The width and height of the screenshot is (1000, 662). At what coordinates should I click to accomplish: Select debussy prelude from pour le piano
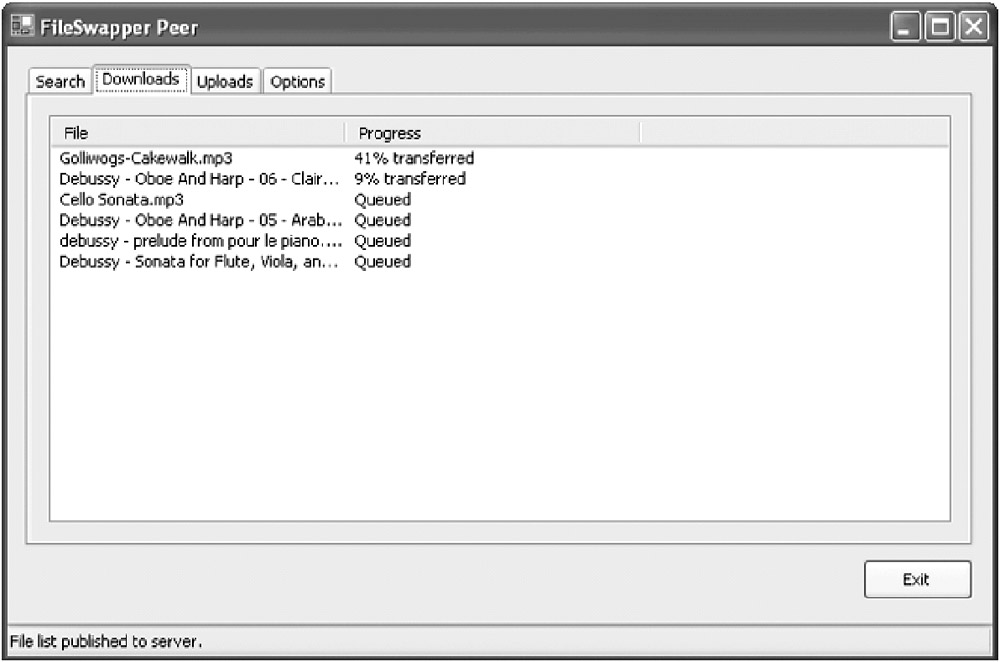(199, 241)
